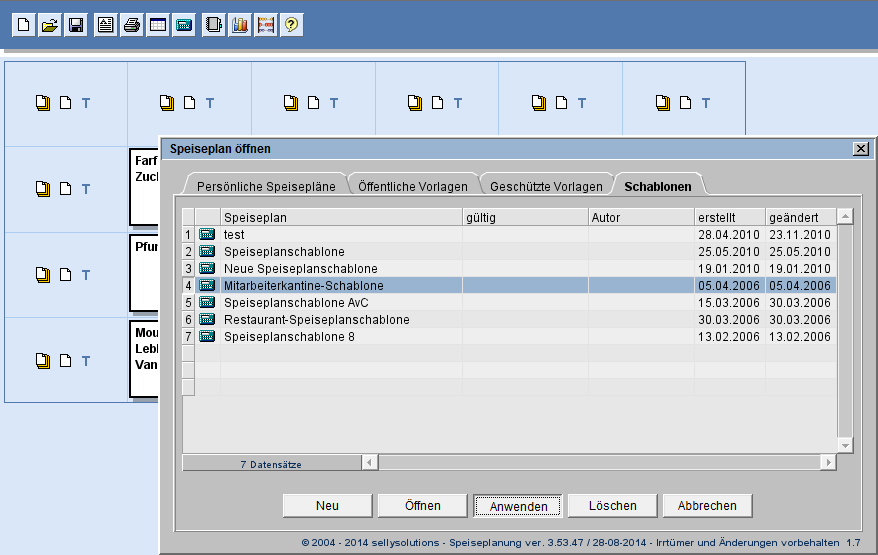Open the Öffentliche Vorlagen tab
The height and width of the screenshot is (555, 878).
tap(412, 186)
